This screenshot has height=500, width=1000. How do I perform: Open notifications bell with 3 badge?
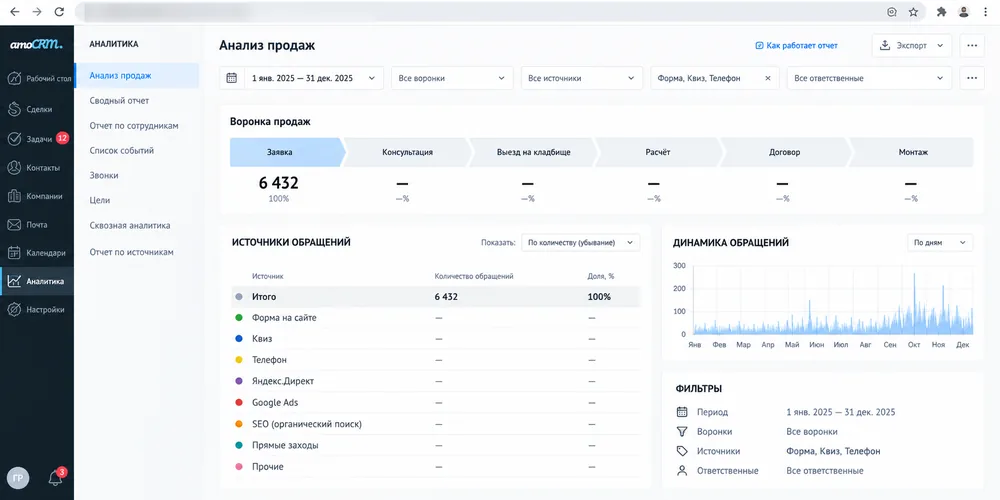click(56, 478)
